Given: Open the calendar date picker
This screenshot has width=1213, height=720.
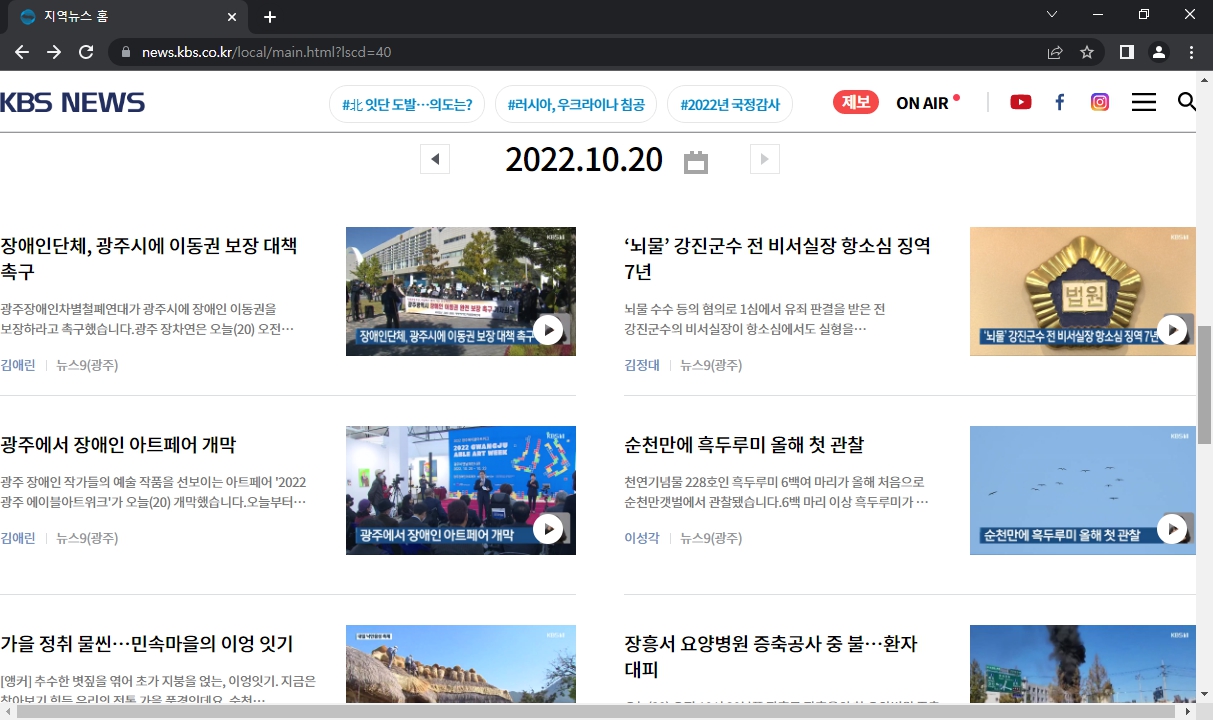Looking at the screenshot, I should pos(696,162).
